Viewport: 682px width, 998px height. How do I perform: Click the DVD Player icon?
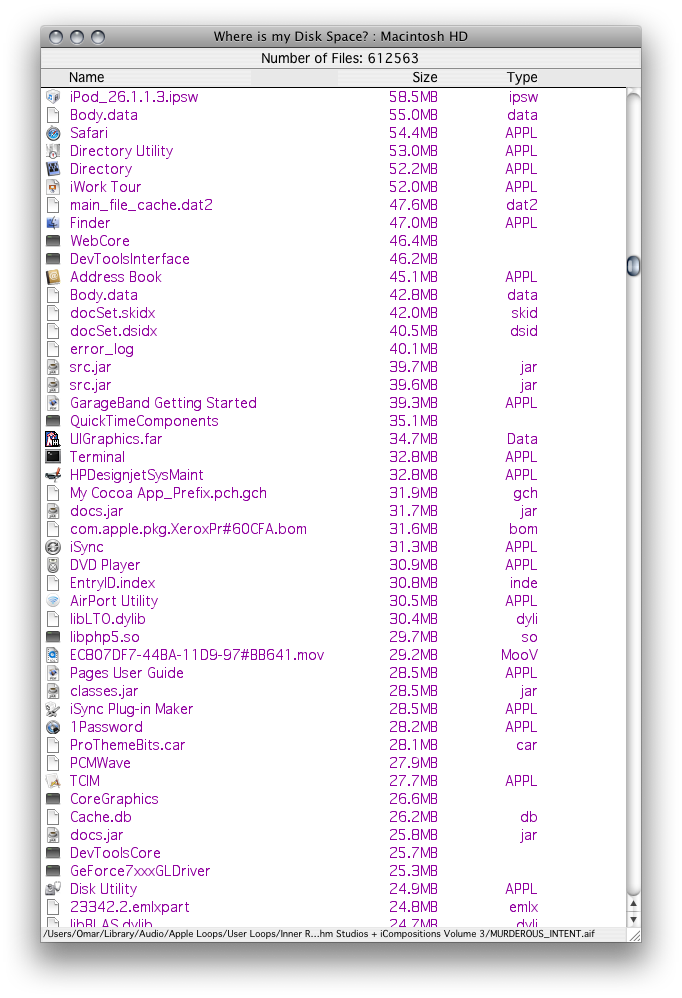coord(53,565)
